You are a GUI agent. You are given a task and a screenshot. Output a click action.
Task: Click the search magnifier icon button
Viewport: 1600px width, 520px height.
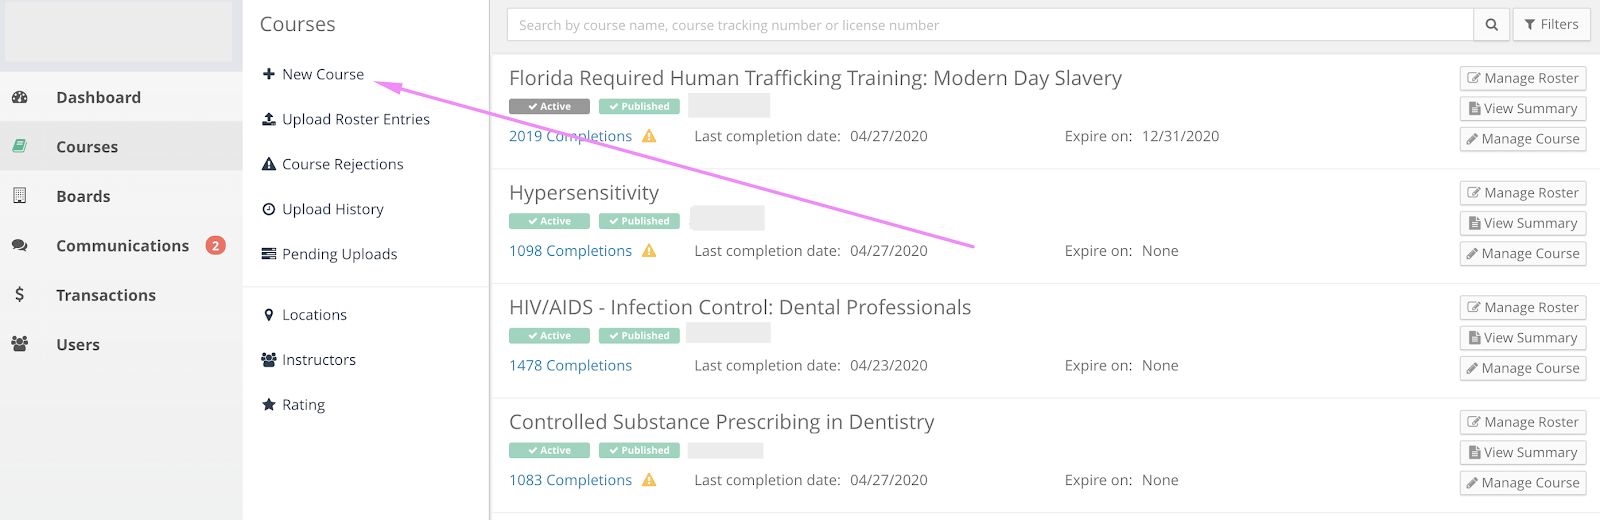coord(1491,25)
